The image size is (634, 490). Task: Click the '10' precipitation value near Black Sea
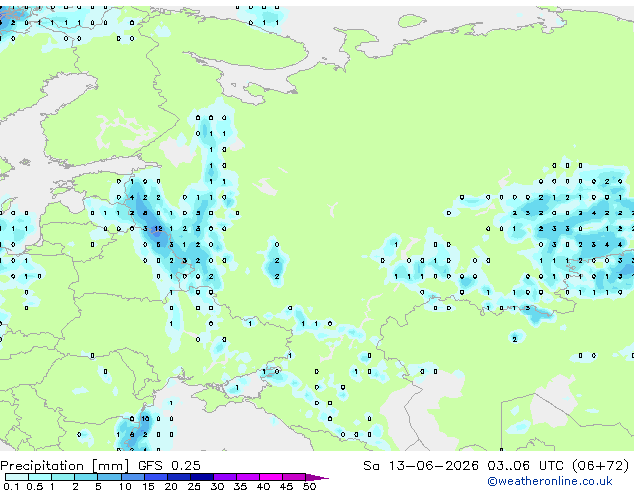pos(145,419)
